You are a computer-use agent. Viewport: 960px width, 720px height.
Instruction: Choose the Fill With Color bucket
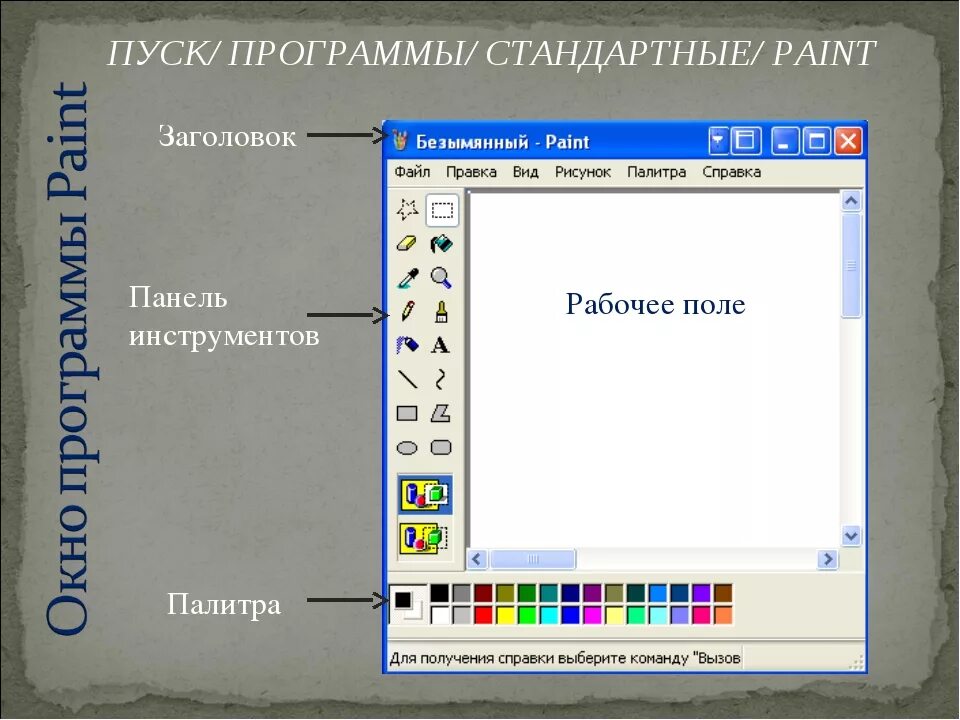[x=441, y=244]
